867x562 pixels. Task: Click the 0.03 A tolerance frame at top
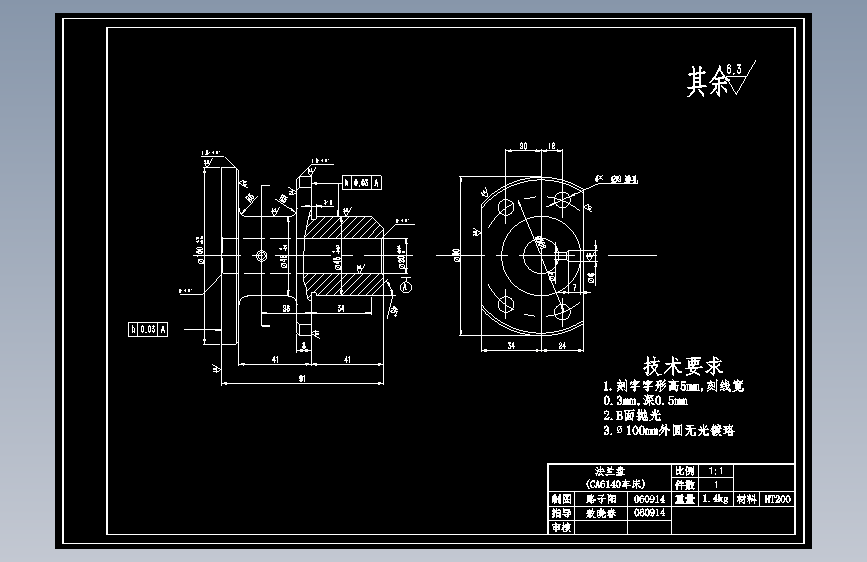362,182
